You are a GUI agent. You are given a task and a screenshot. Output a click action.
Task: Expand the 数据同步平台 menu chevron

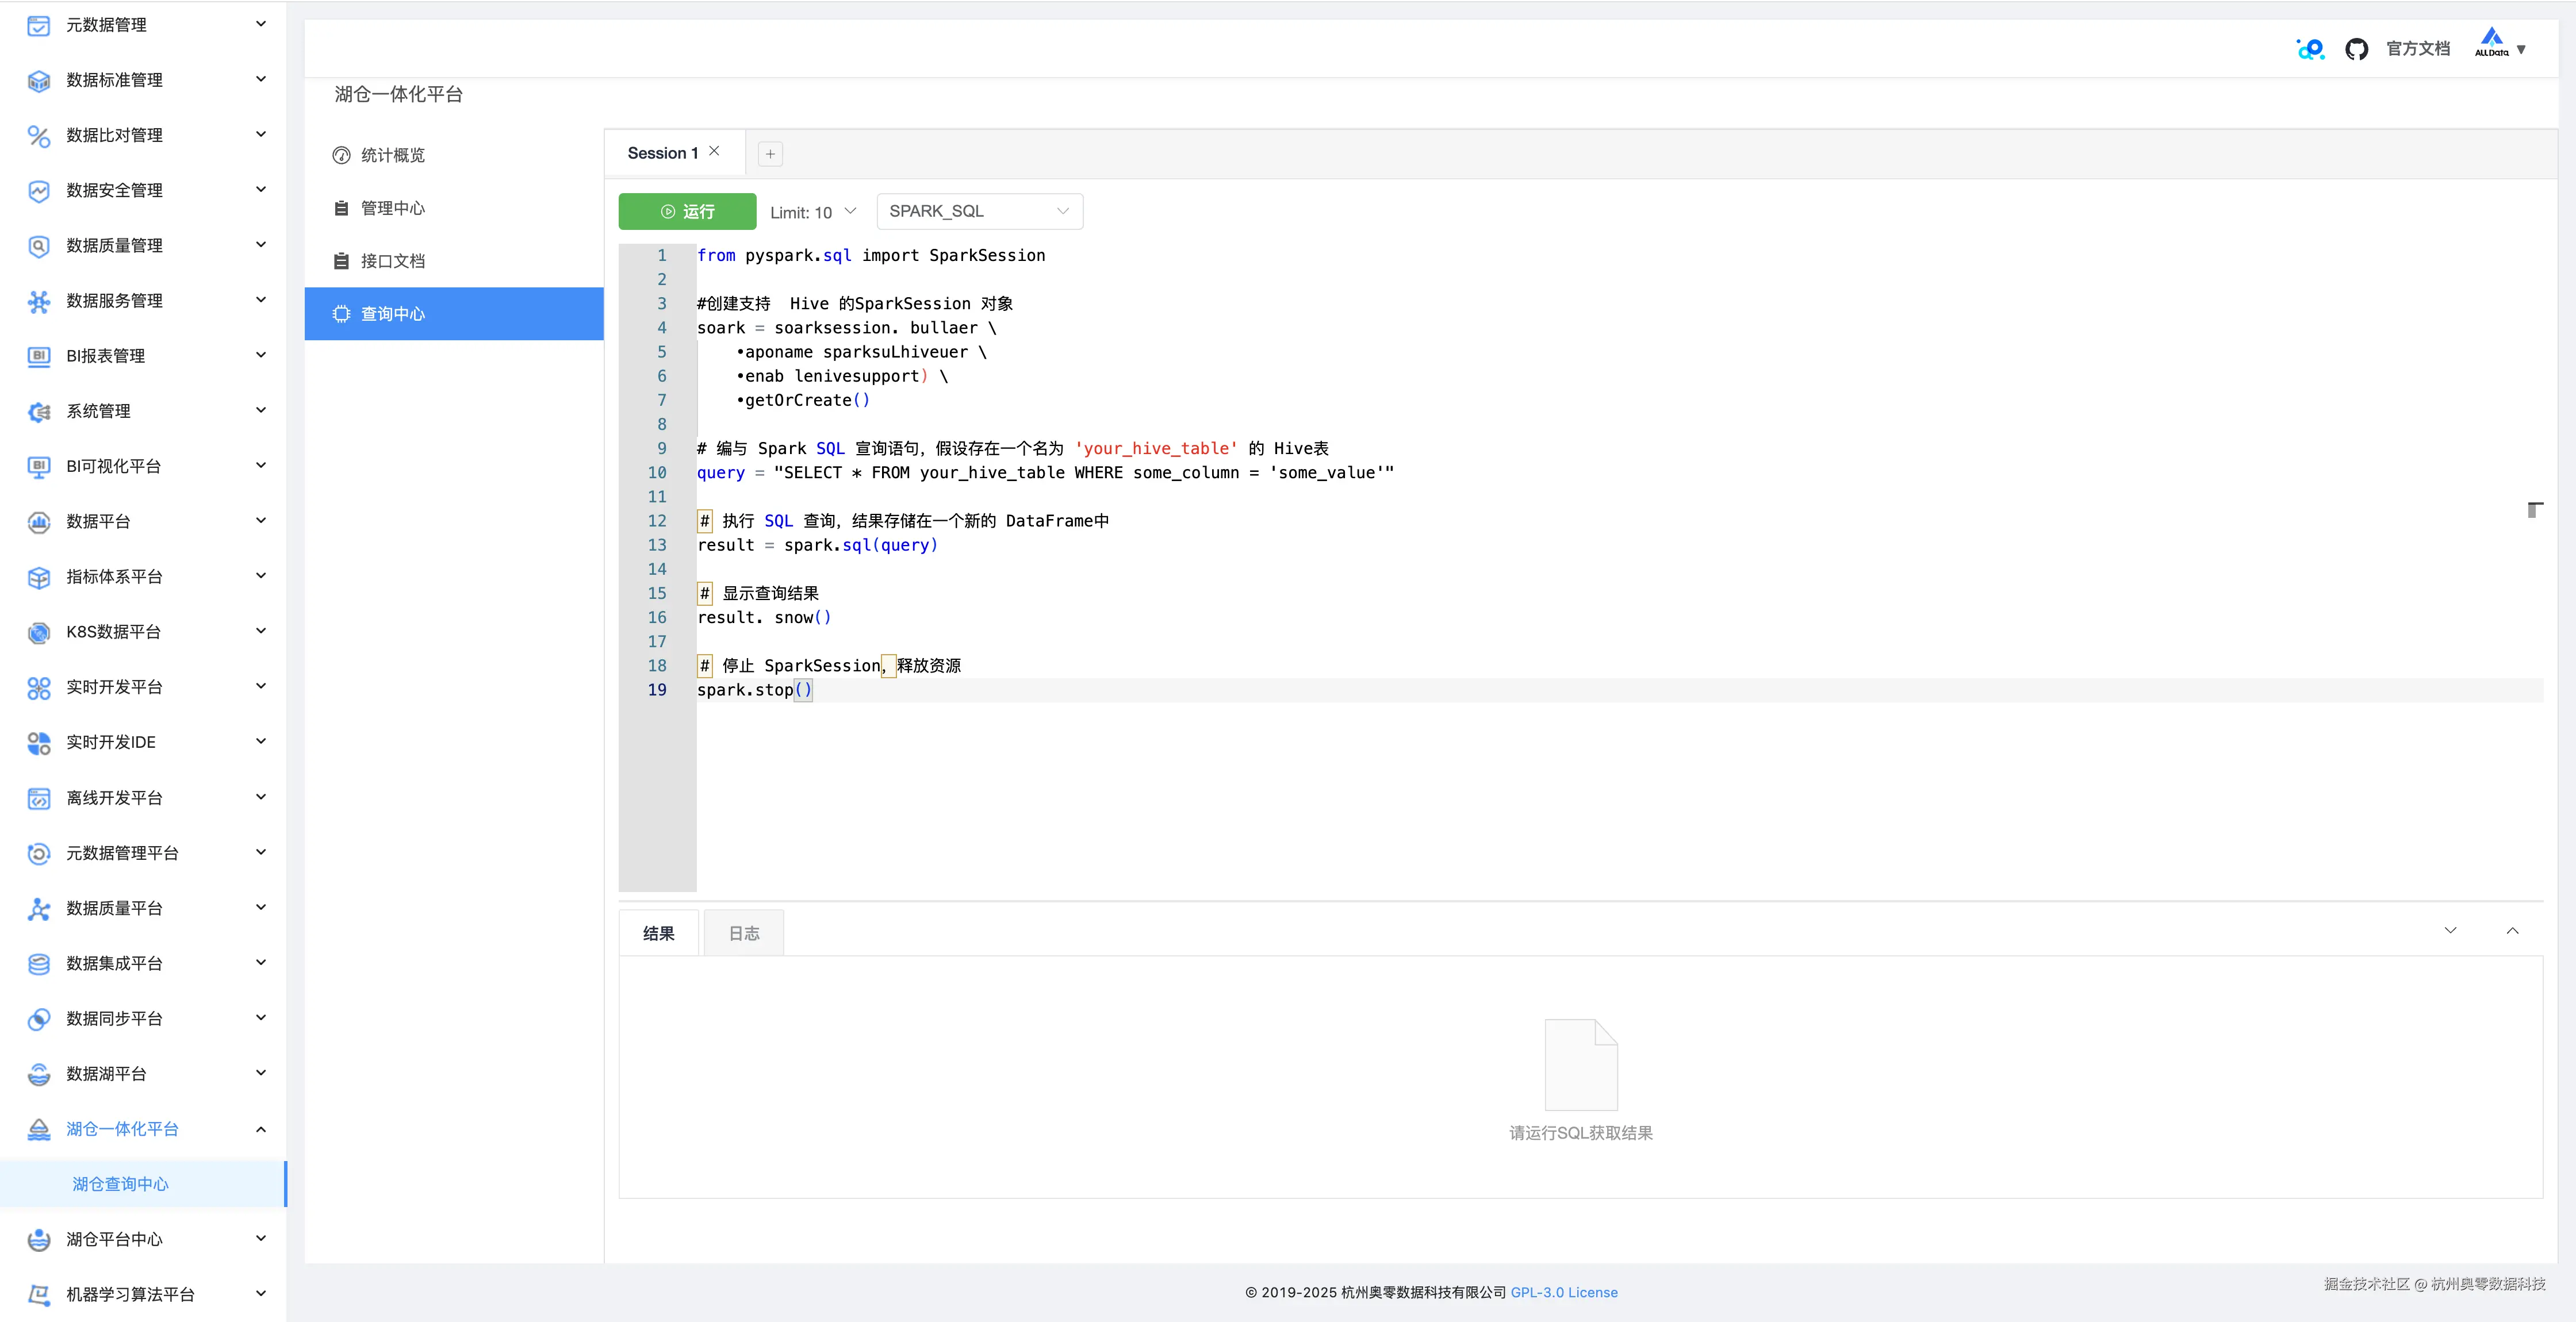tap(261, 1017)
